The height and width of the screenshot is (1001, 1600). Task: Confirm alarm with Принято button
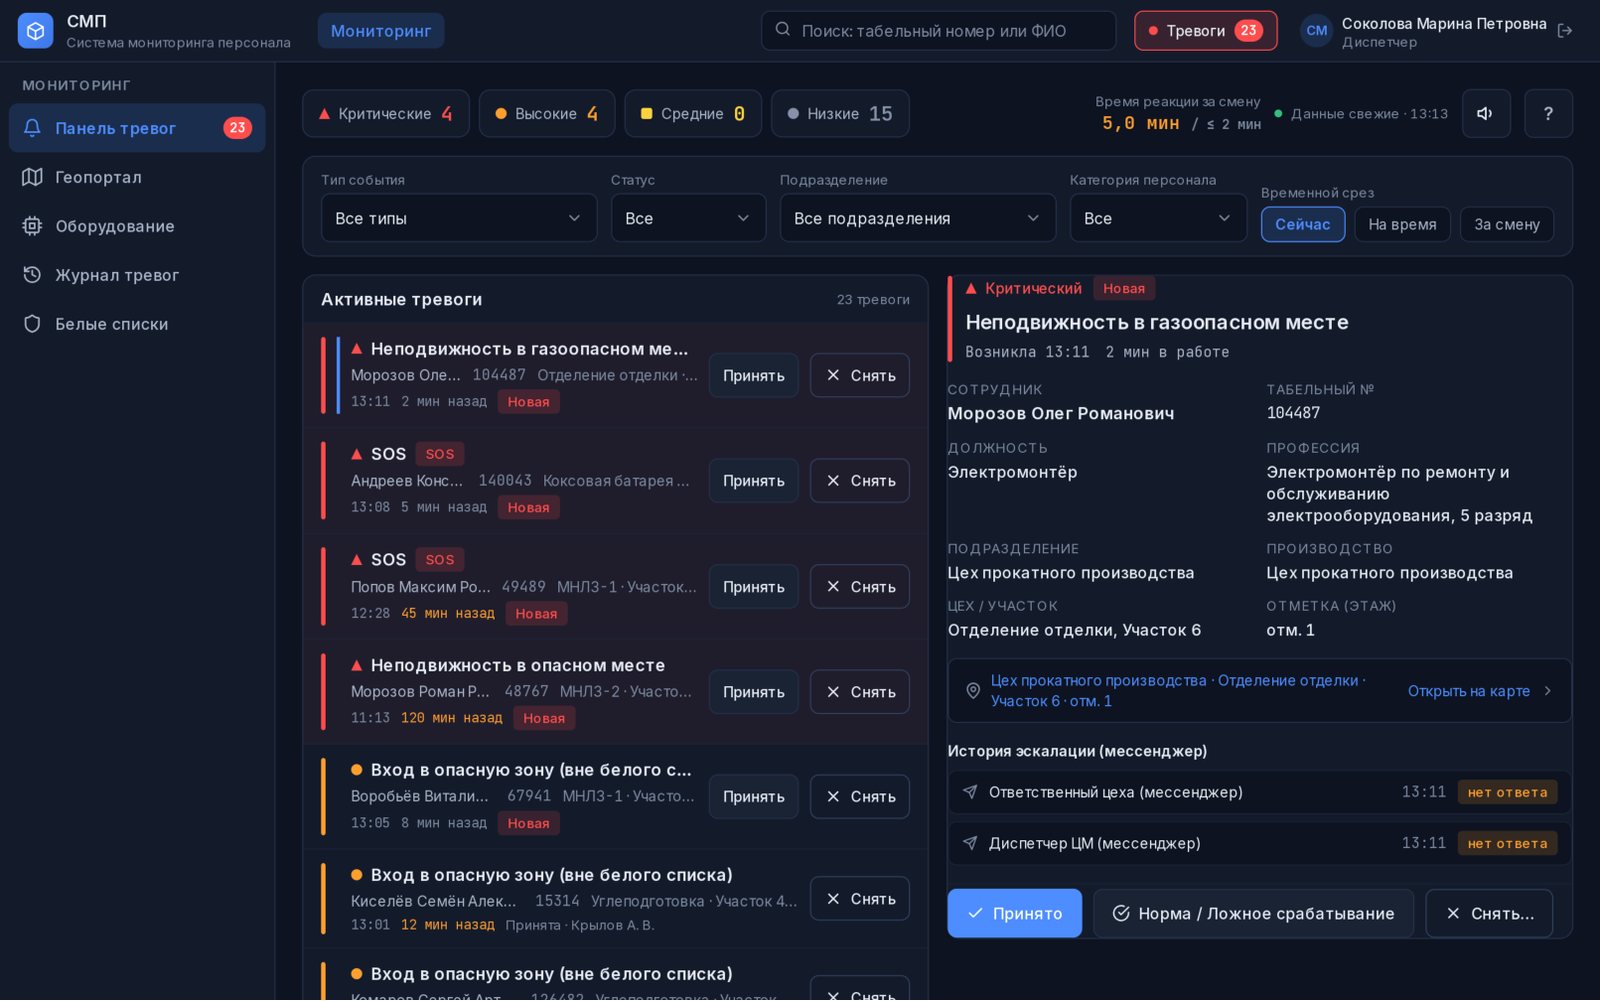(x=1014, y=913)
